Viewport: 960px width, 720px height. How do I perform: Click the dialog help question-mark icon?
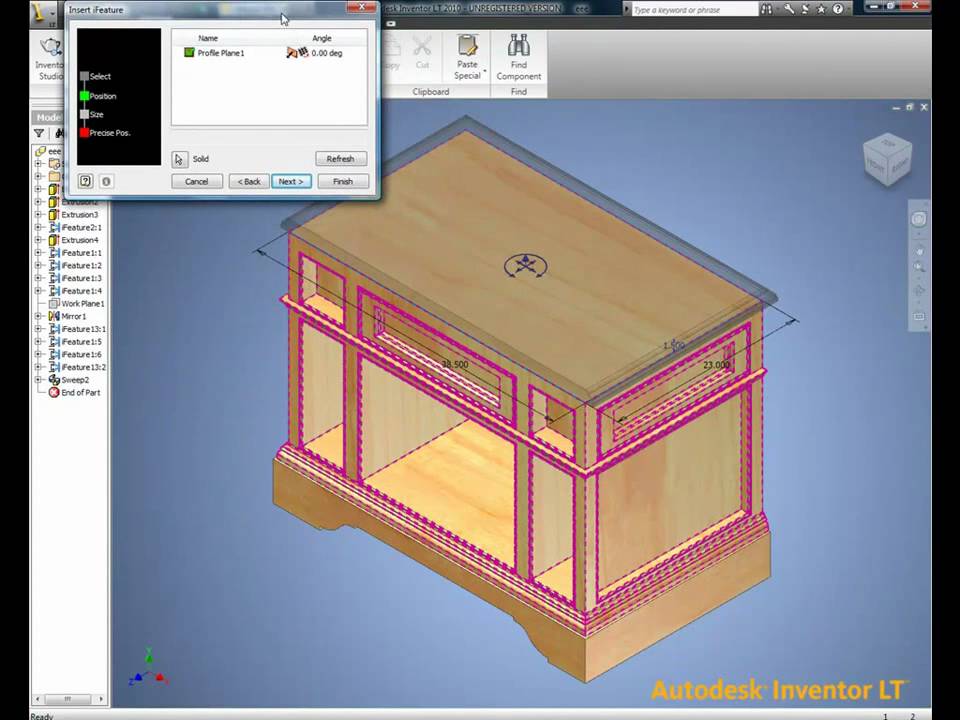point(86,181)
